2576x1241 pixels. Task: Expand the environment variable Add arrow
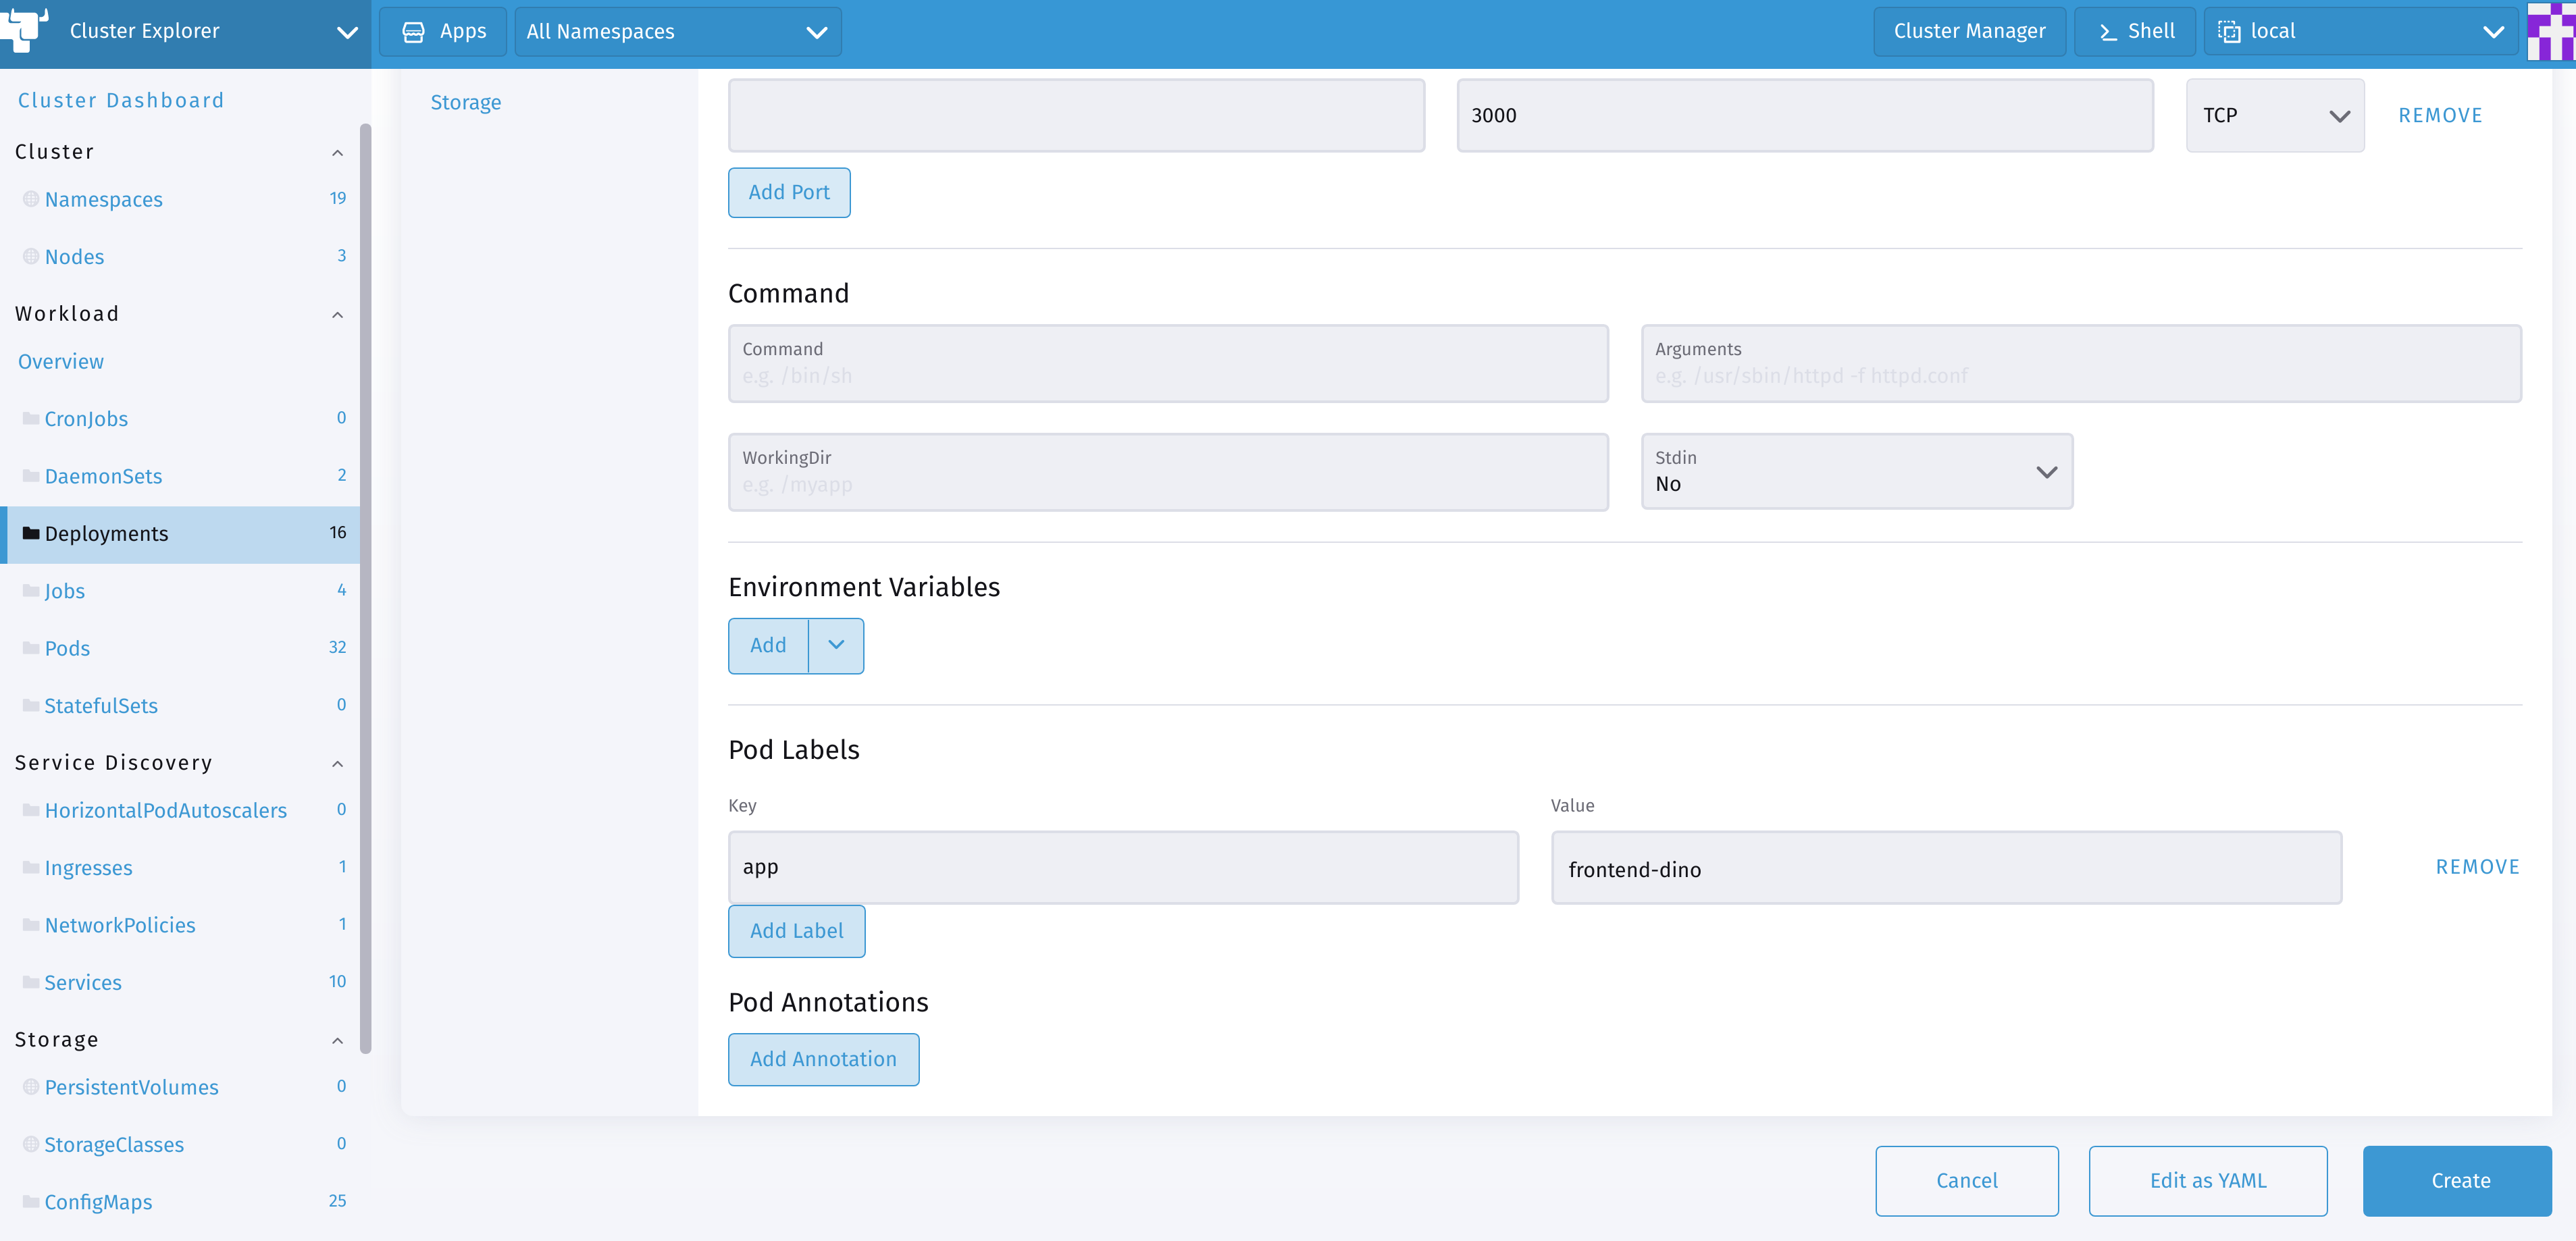coord(836,646)
